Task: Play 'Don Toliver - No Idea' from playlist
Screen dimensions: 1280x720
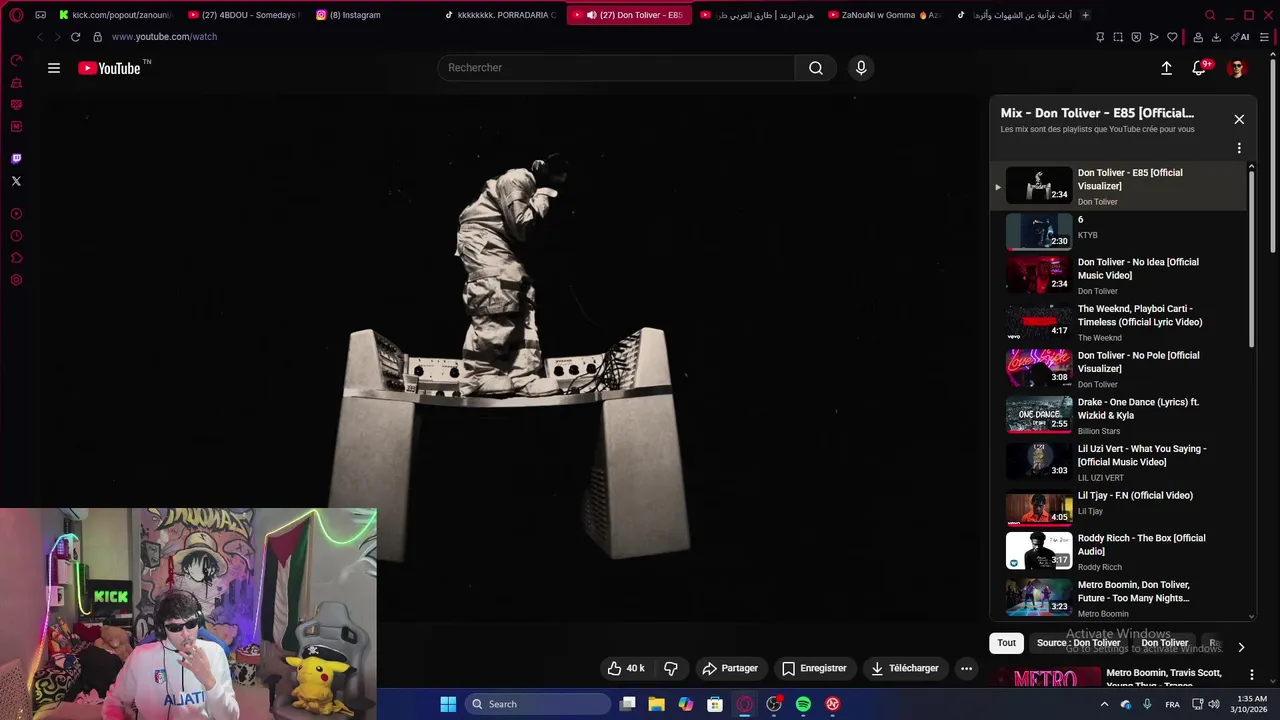Action: point(1118,274)
